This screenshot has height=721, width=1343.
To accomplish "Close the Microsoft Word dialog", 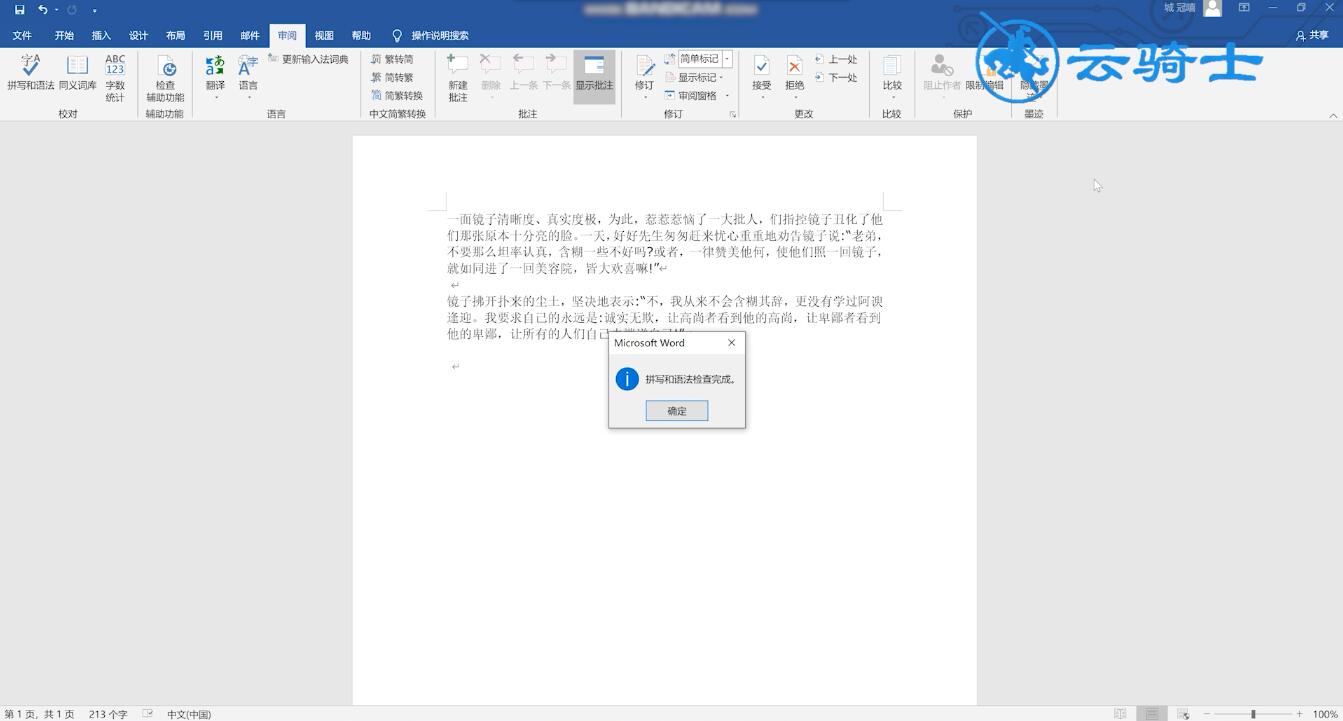I will 731,343.
